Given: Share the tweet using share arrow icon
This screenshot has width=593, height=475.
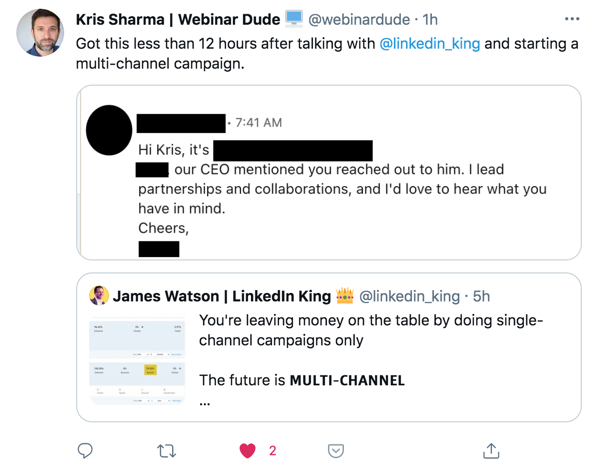Looking at the screenshot, I should click(491, 450).
